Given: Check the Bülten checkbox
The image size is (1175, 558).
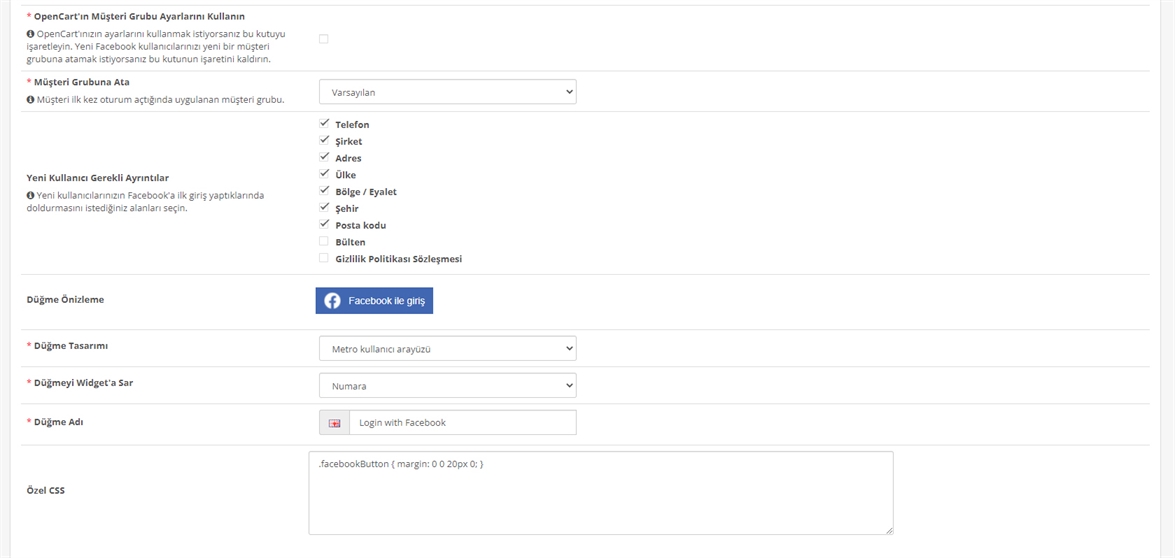Looking at the screenshot, I should (x=324, y=241).
